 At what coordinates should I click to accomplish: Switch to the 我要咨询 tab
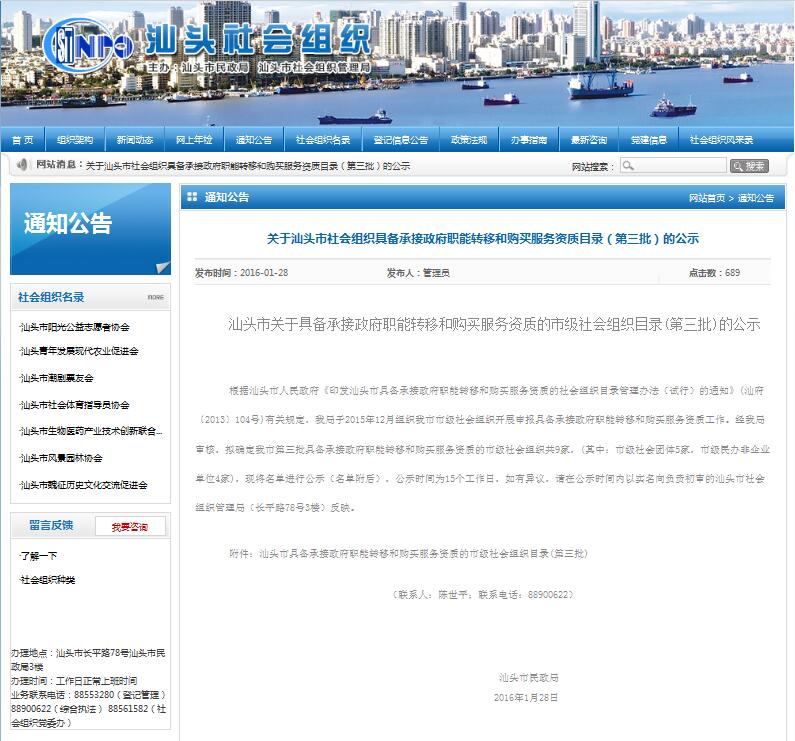(x=129, y=527)
